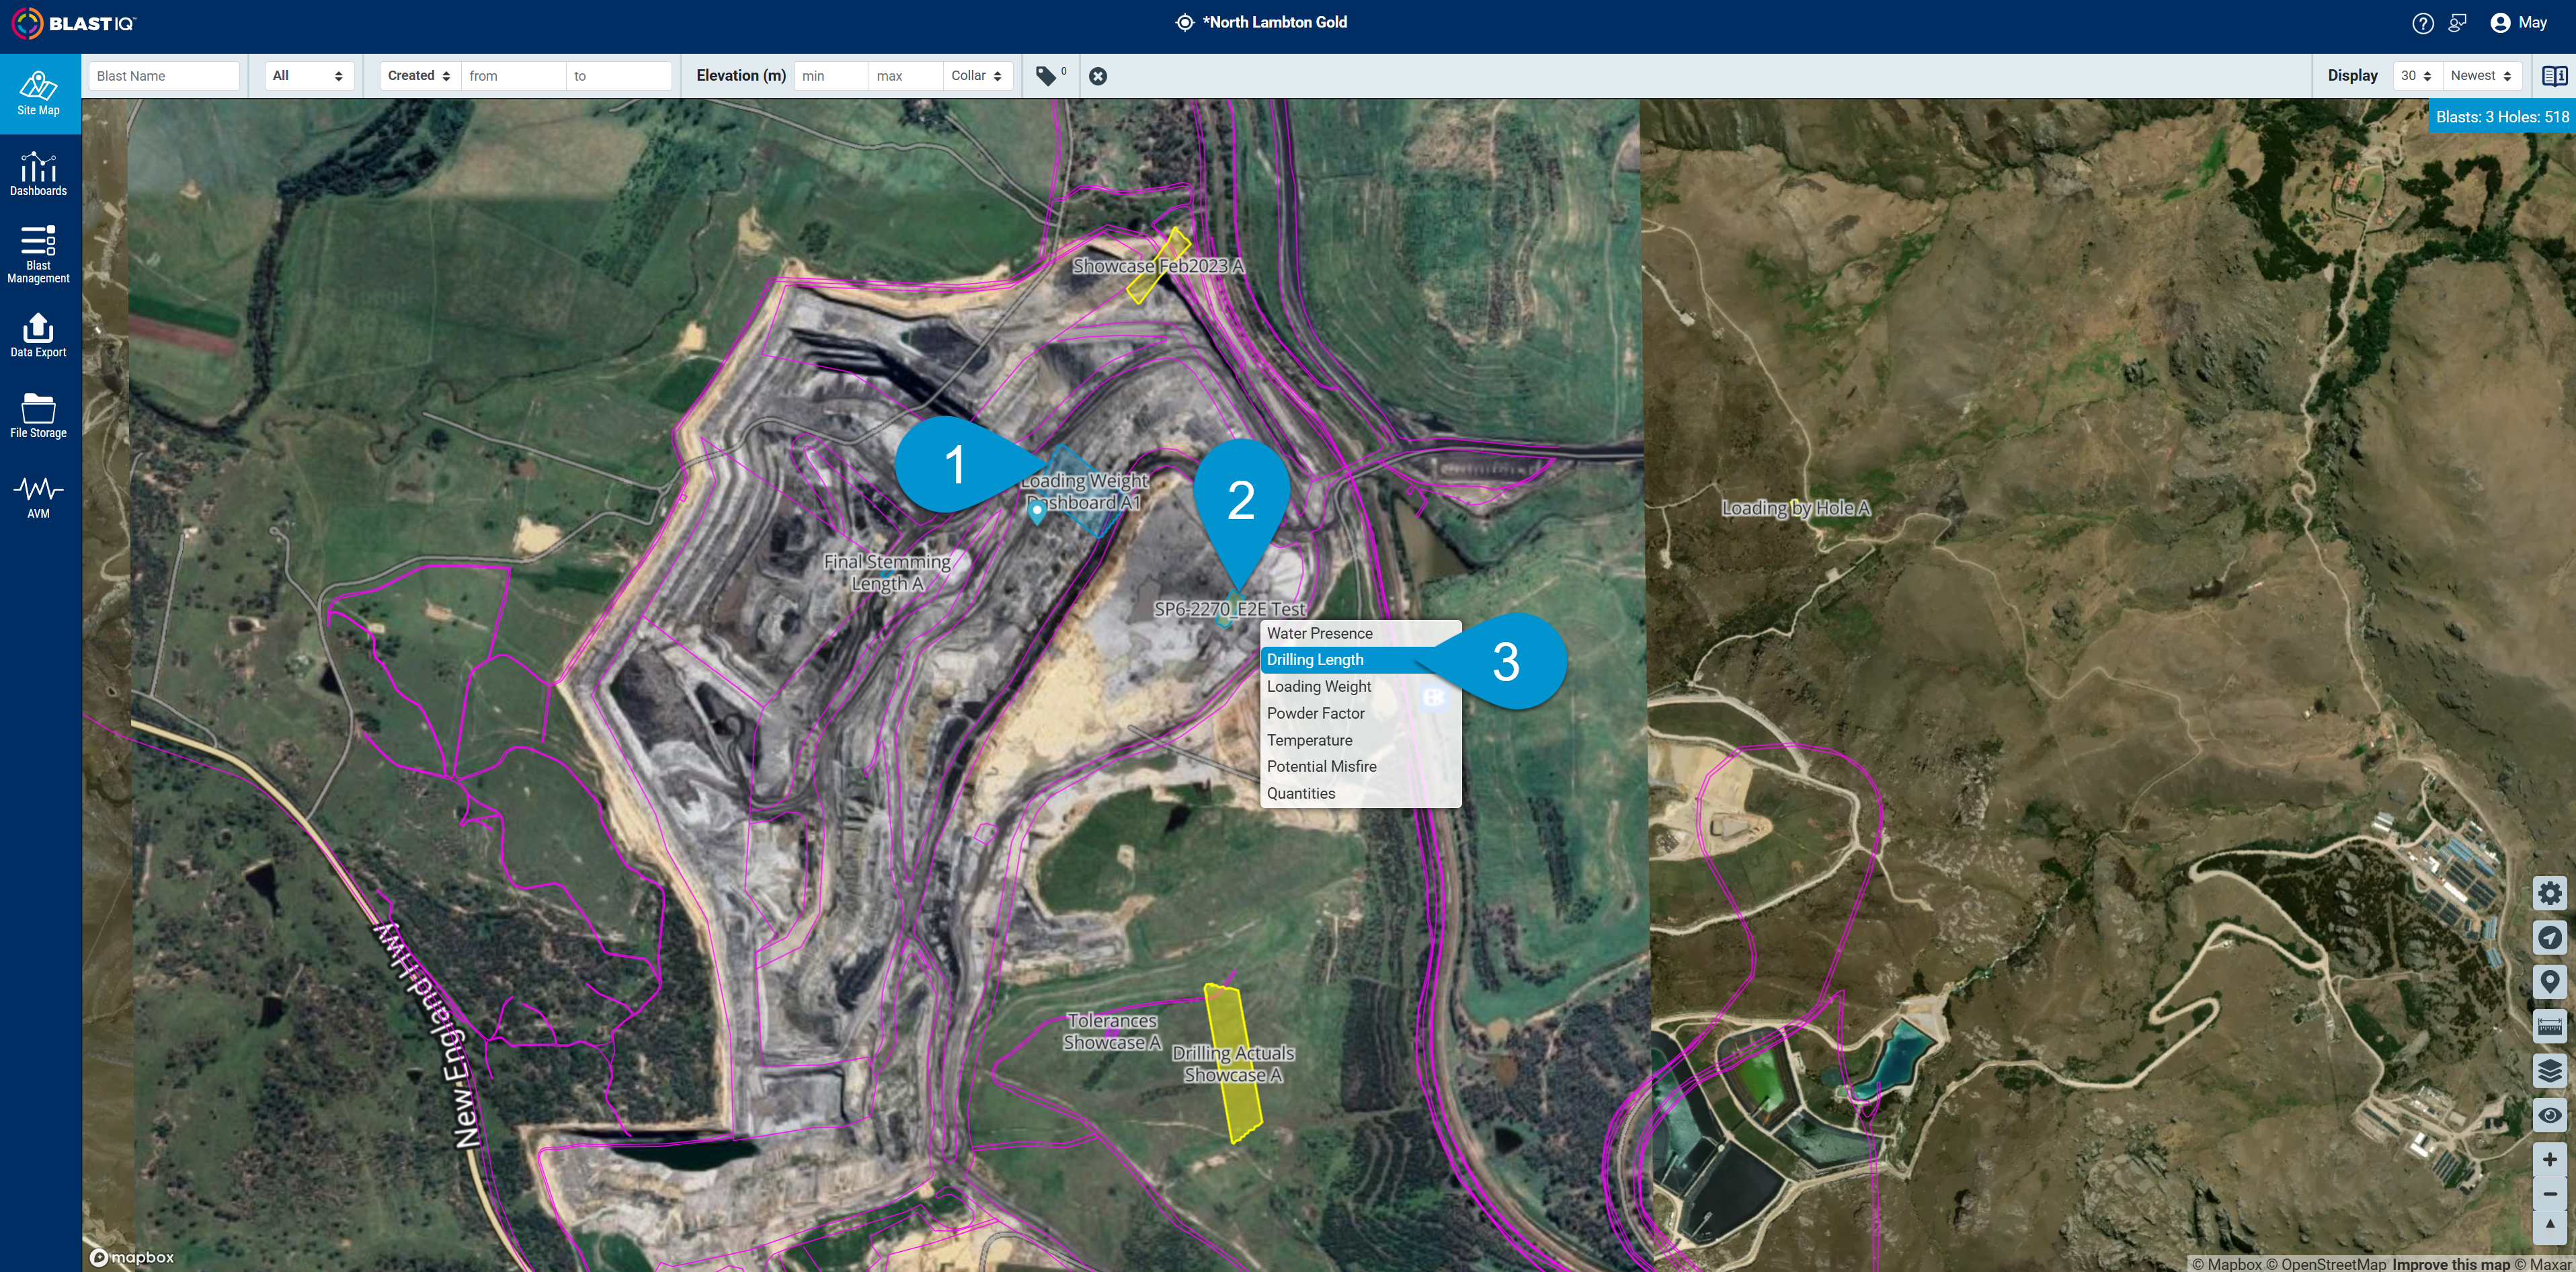Click the Blasts: 3 Holes: 518 badge
This screenshot has height=1272, width=2576.
click(2502, 117)
